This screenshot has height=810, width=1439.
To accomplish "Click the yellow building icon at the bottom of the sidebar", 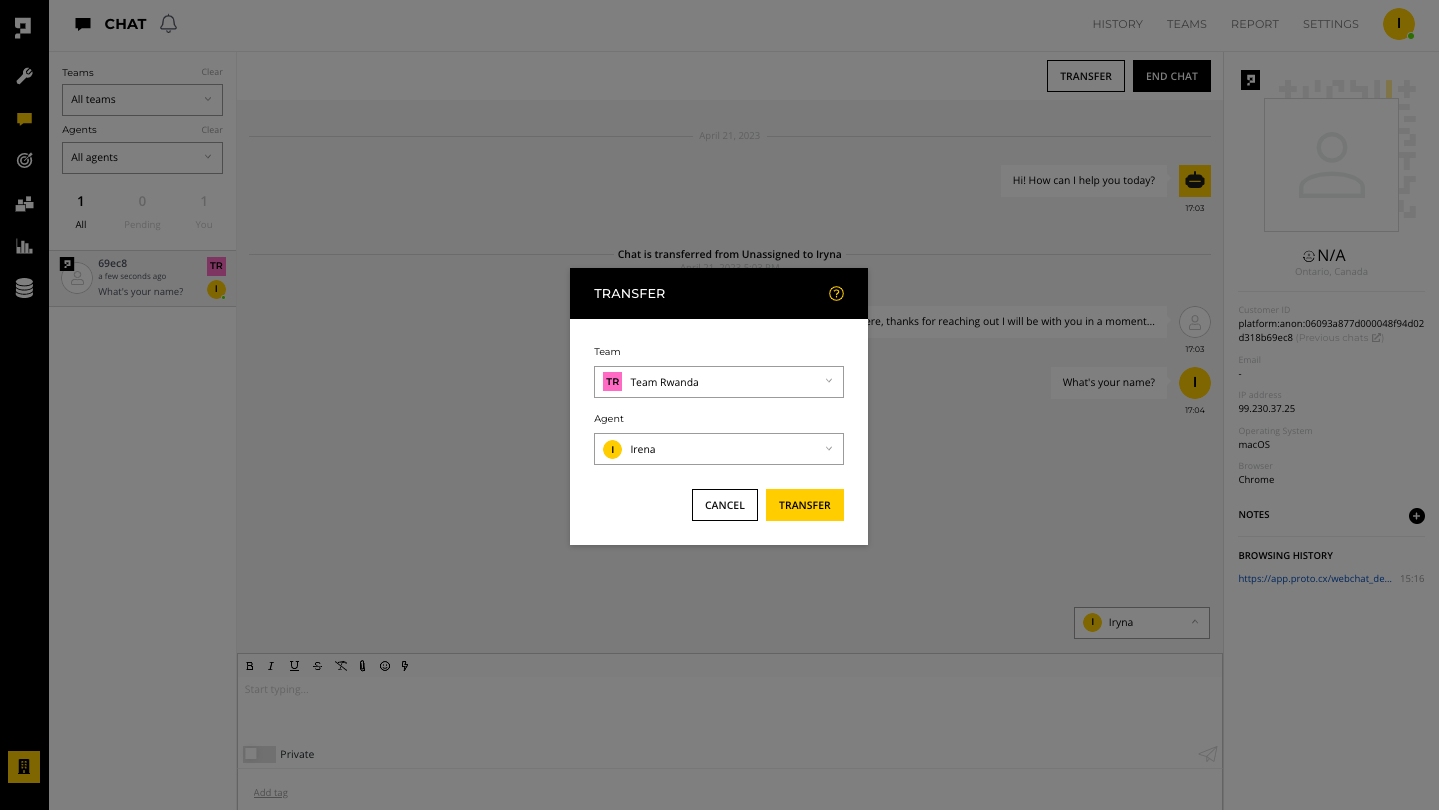I will click(24, 767).
